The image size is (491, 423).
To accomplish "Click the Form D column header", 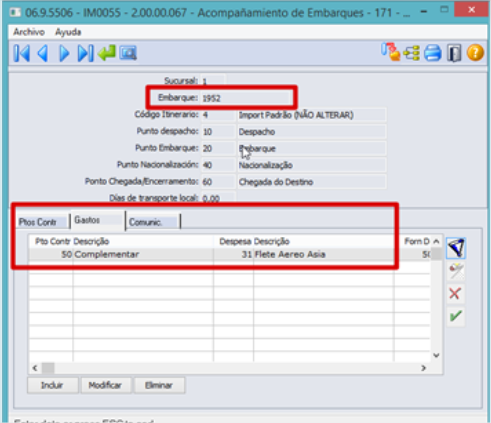I will point(412,241).
